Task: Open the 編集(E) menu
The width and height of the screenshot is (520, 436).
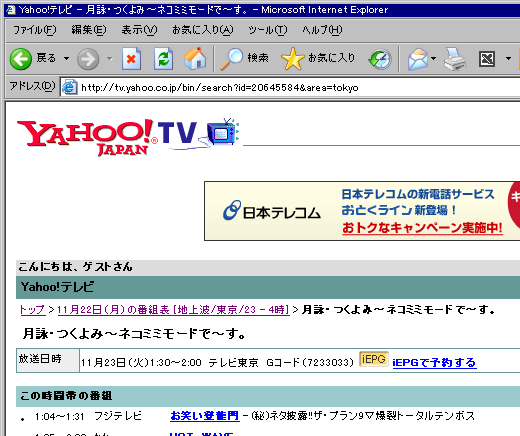Action: coord(89,30)
